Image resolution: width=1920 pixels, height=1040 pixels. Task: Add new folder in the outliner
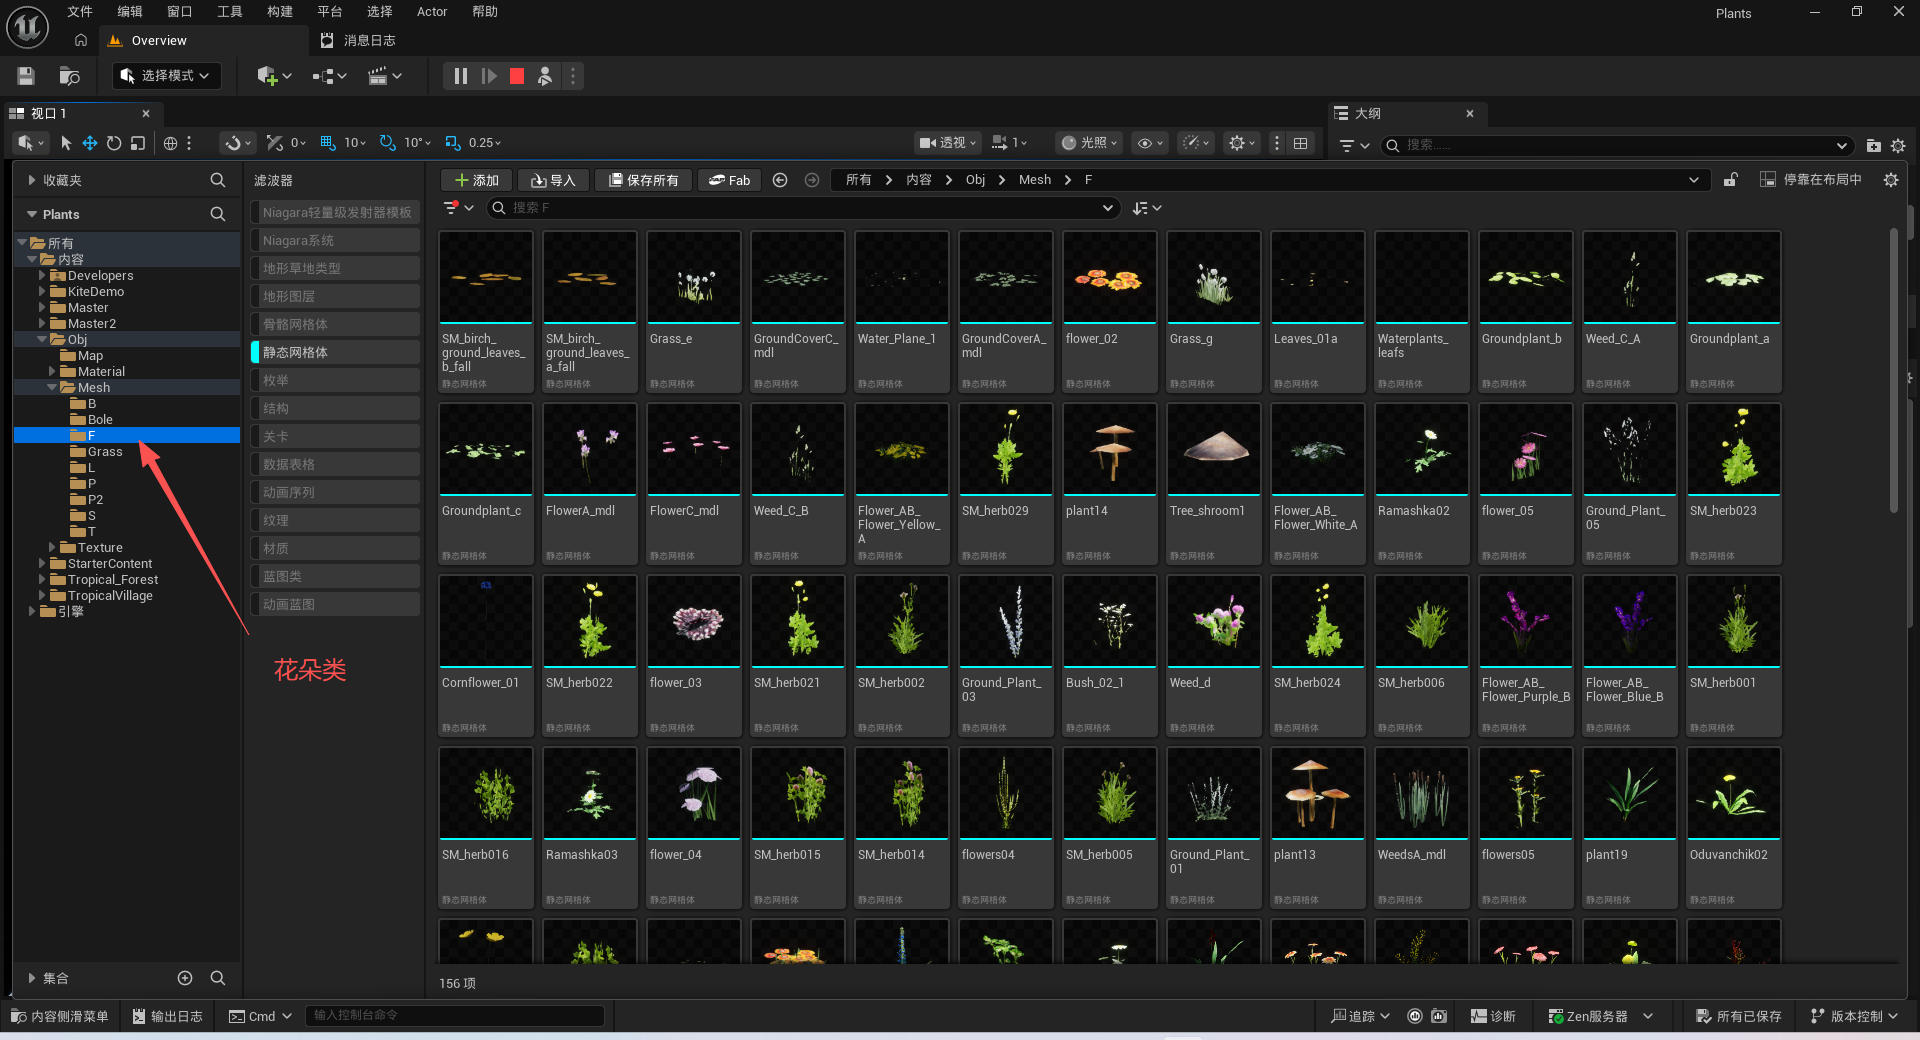pos(1873,145)
